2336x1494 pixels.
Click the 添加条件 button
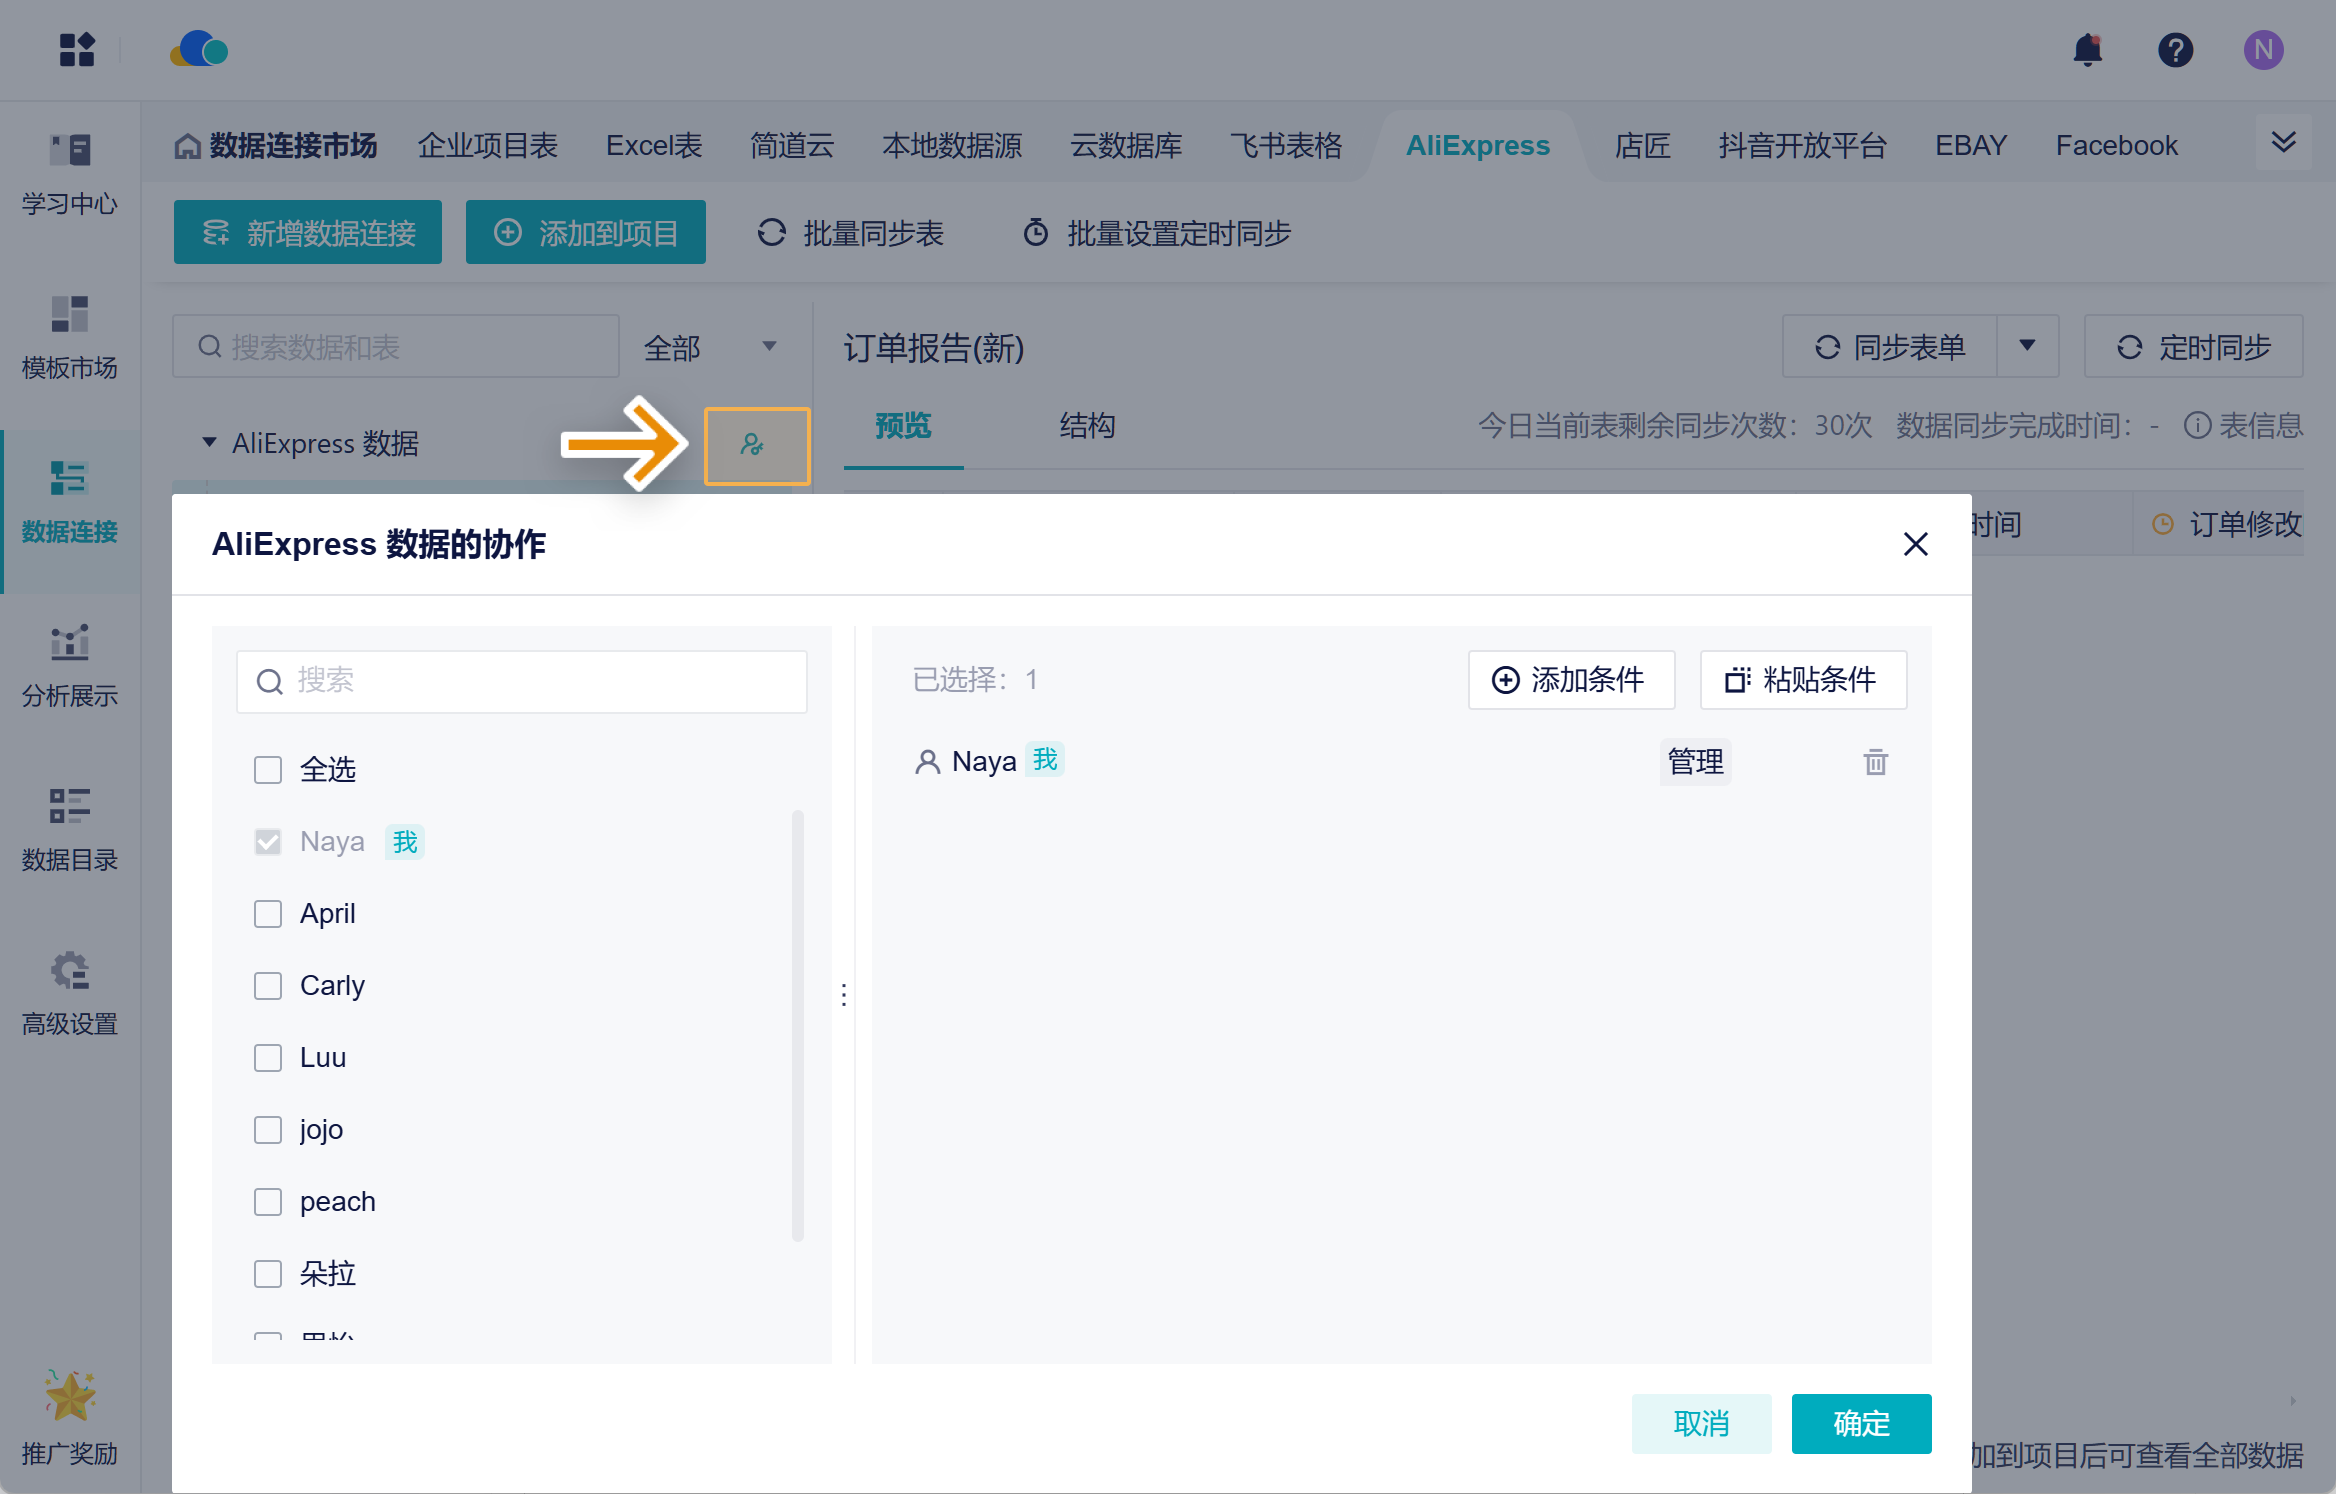(x=1570, y=680)
